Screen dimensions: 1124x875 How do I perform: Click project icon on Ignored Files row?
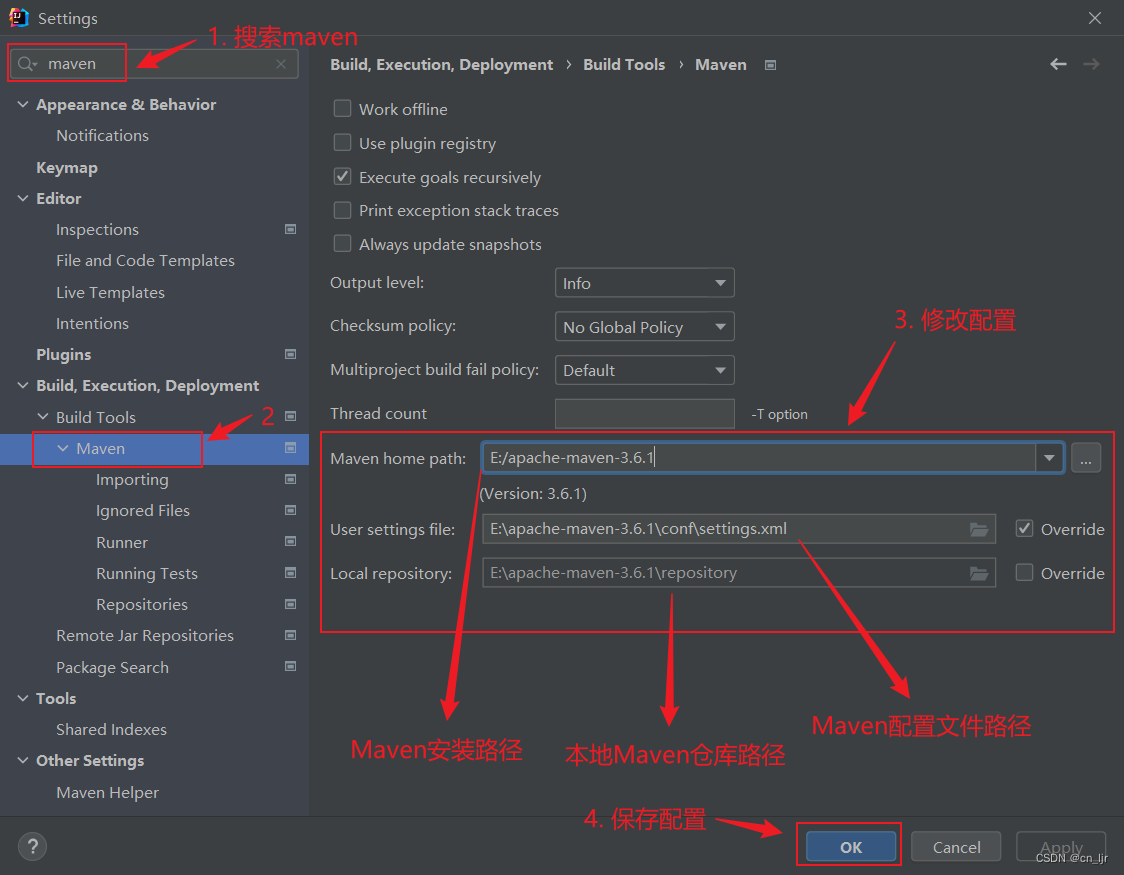coord(290,510)
